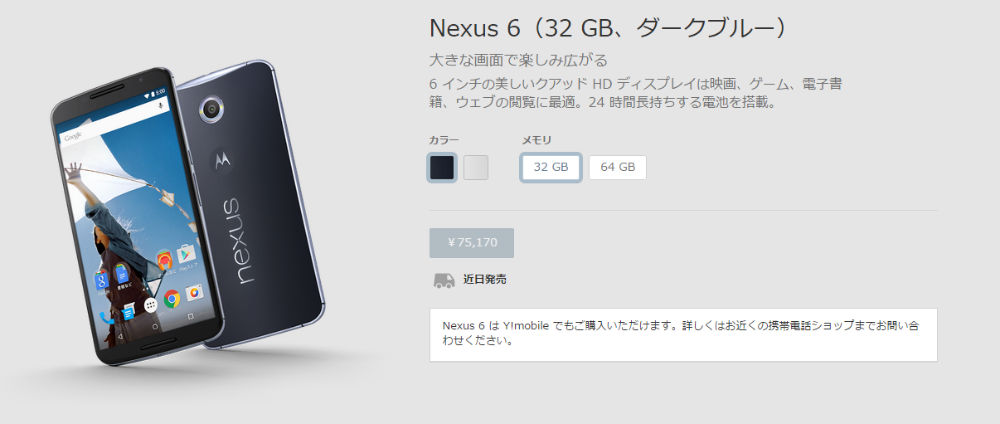The width and height of the screenshot is (1000, 424).
Task: Click the Nexus 6 product title
Action: pyautogui.click(x=611, y=28)
